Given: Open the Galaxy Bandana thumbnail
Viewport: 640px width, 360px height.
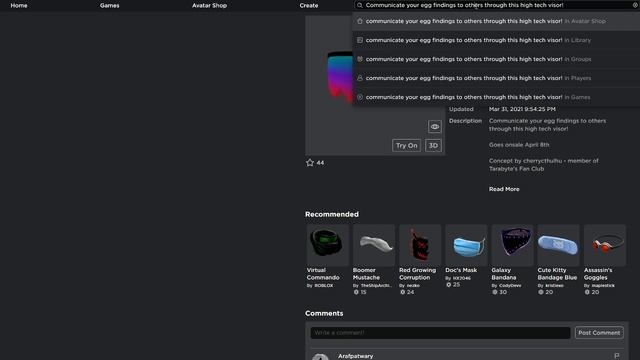Looking at the screenshot, I should pos(512,245).
